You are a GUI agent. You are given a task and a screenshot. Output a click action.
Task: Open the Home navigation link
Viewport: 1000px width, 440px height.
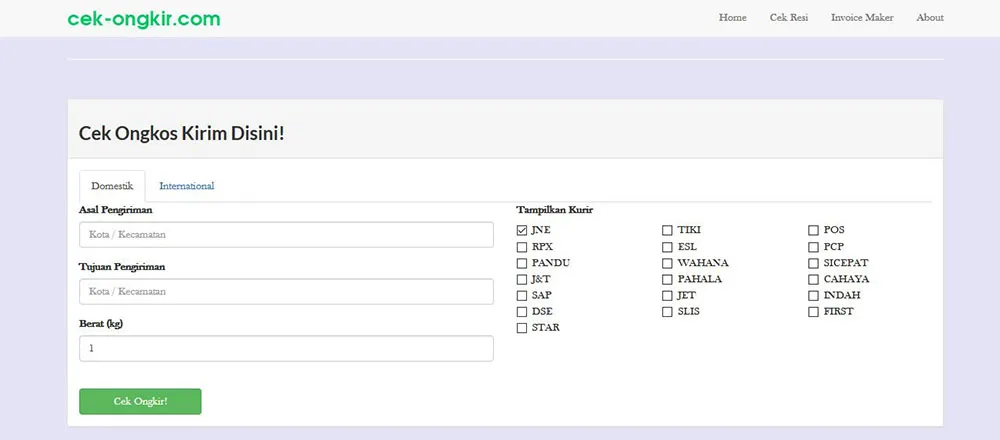click(732, 18)
